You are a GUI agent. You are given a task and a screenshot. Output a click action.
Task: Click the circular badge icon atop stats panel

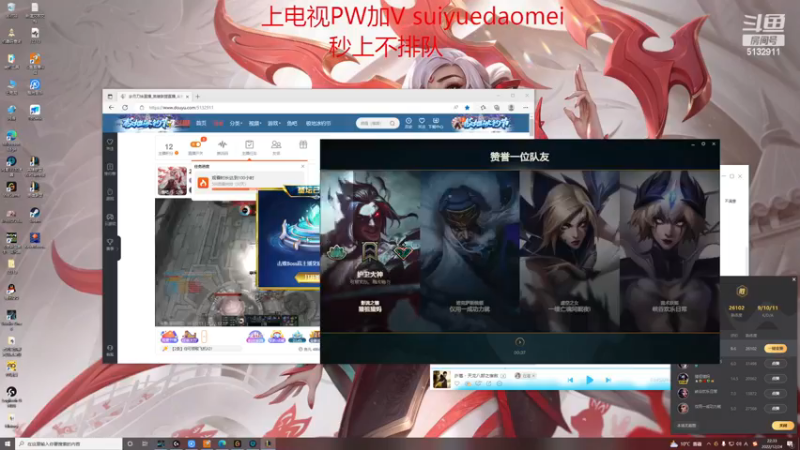click(742, 291)
